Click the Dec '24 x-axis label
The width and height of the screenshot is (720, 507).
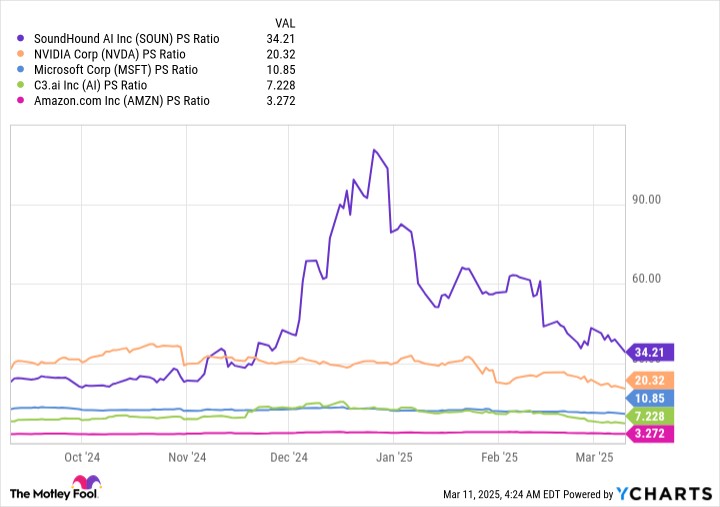point(289,457)
